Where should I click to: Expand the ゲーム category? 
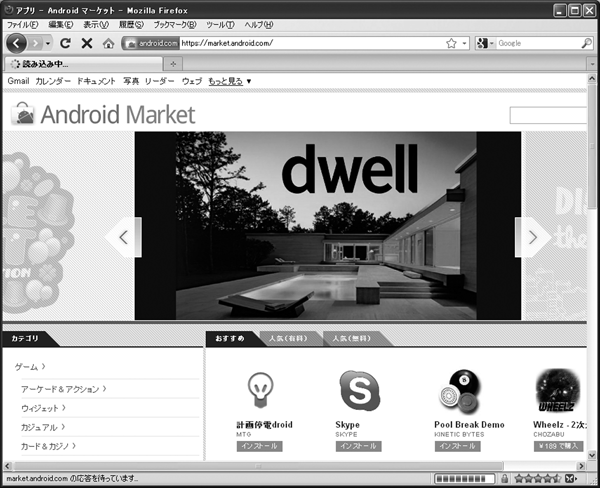[30, 367]
